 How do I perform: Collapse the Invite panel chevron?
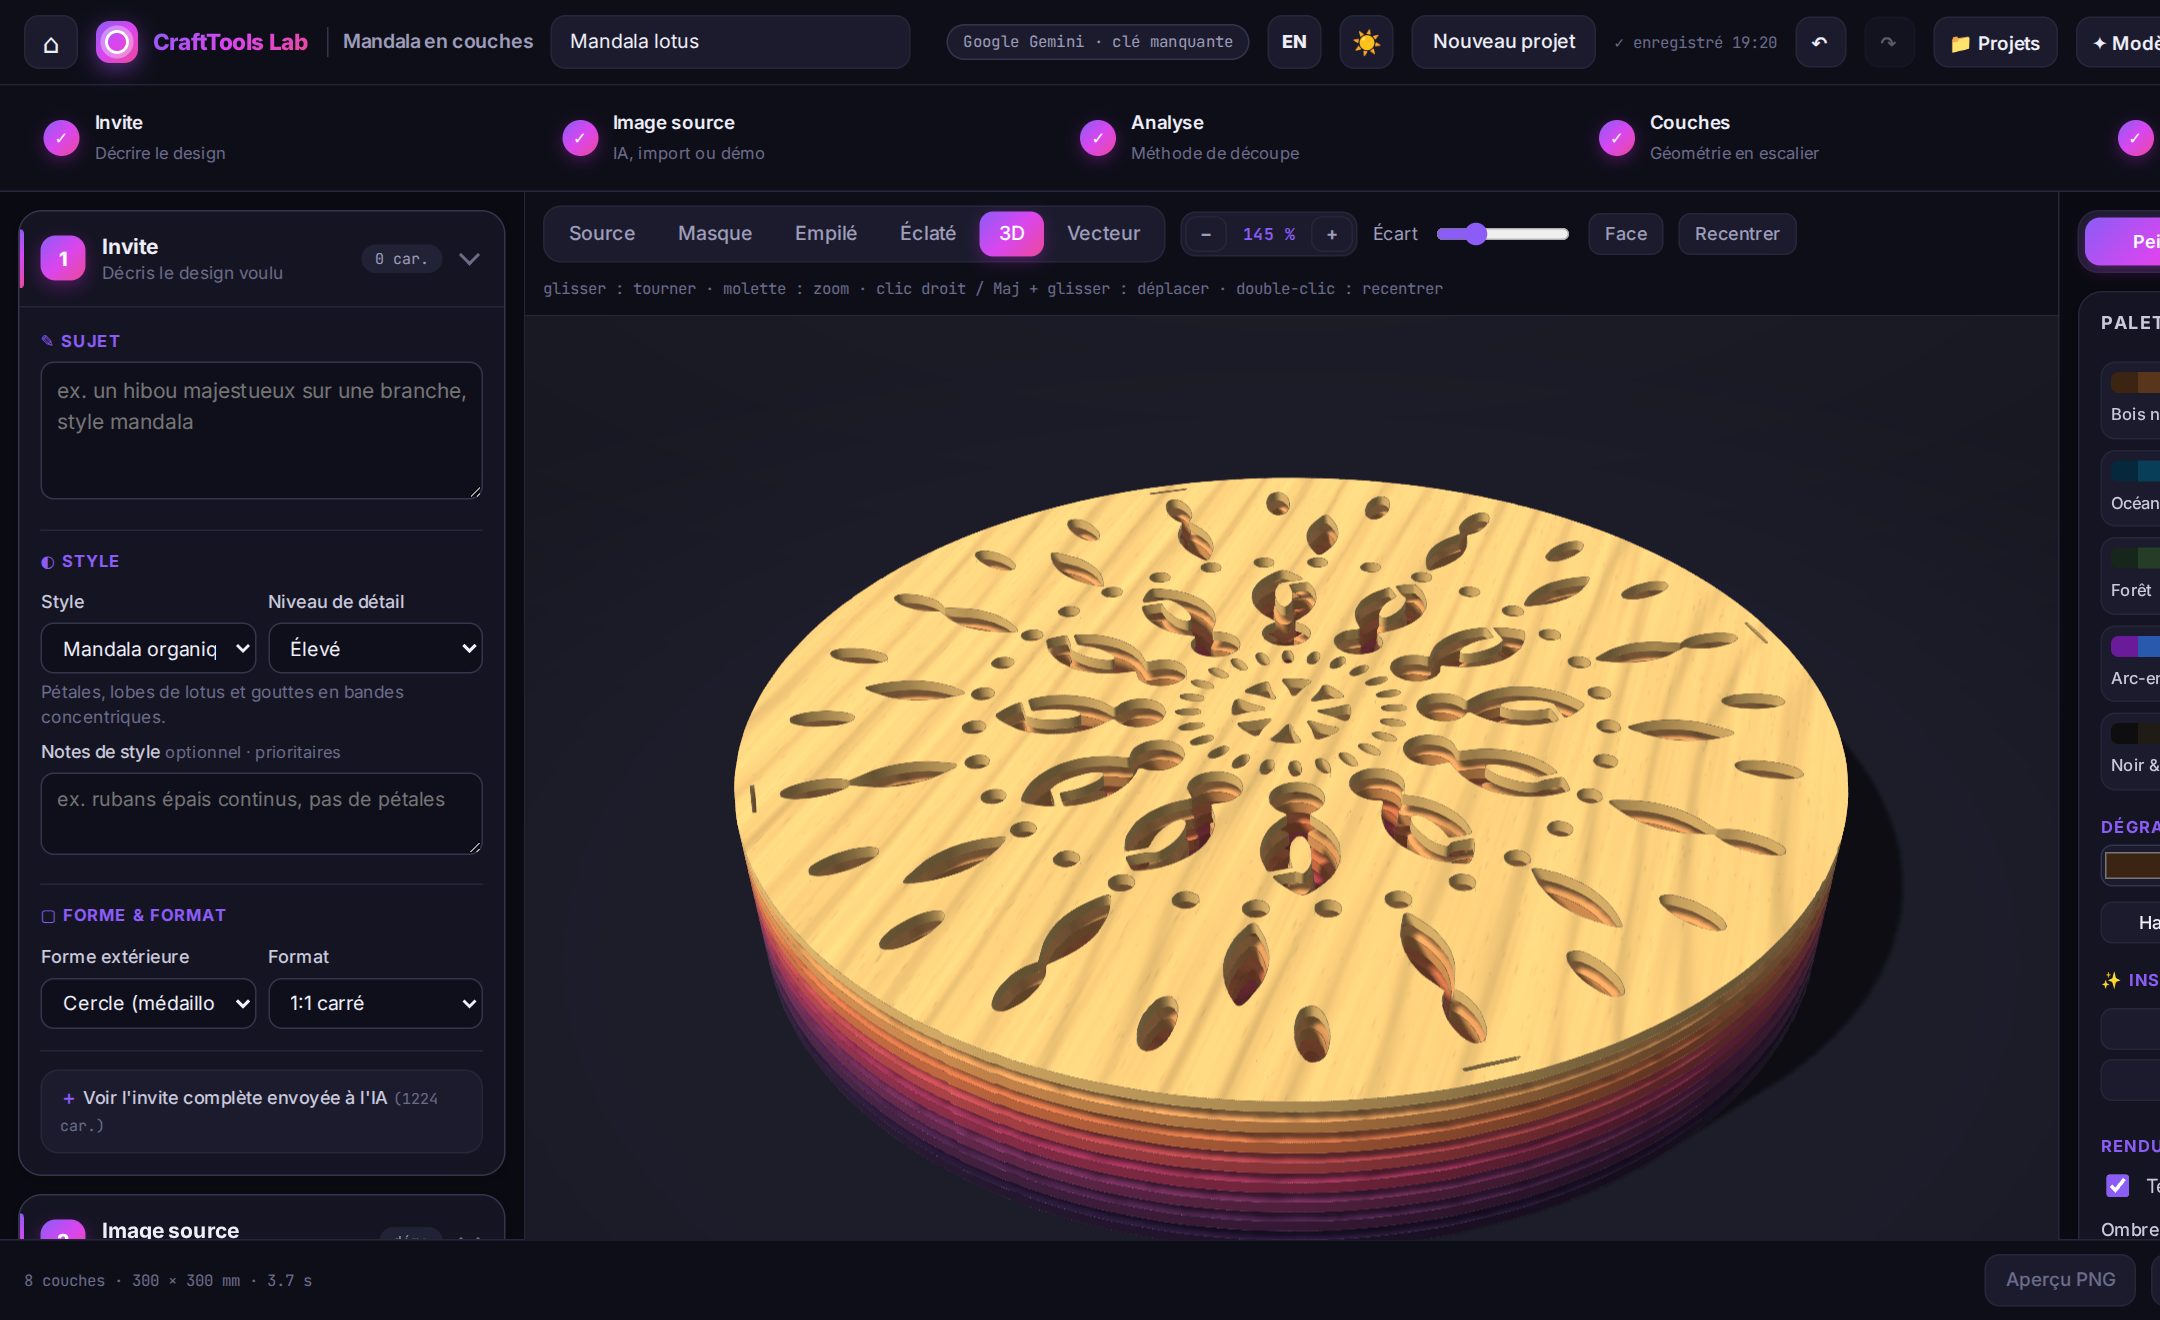(x=469, y=259)
